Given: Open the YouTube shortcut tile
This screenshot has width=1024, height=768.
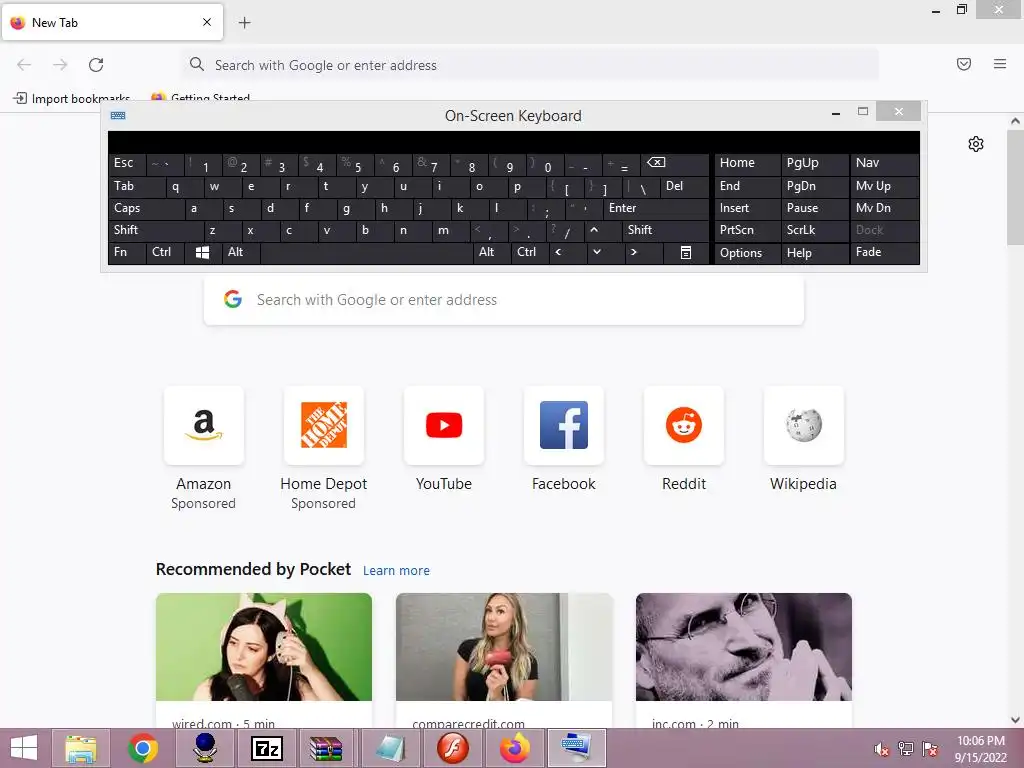Looking at the screenshot, I should click(444, 425).
